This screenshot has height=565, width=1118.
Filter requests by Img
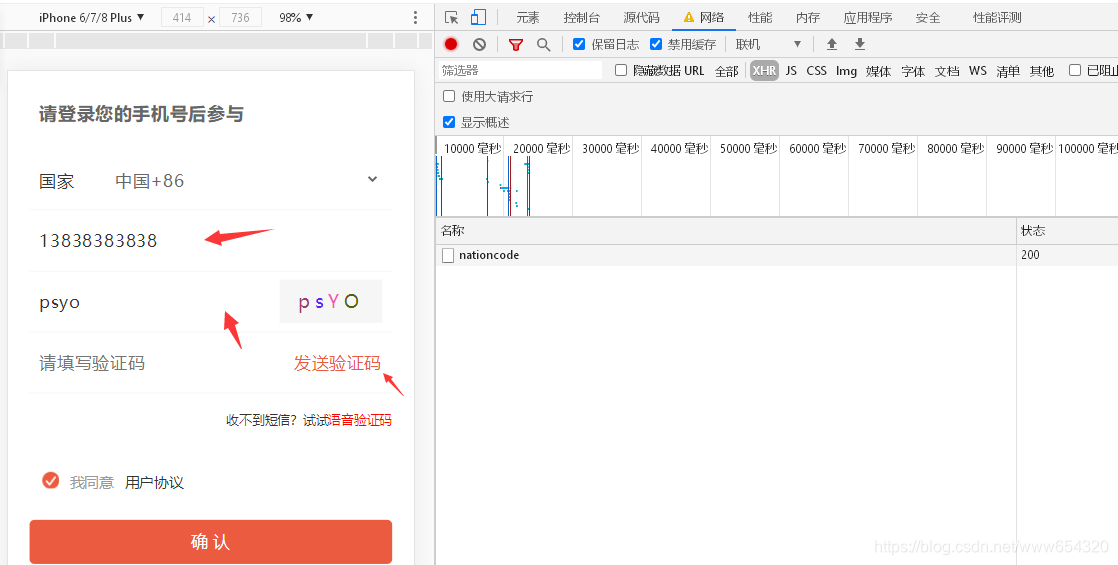click(x=846, y=71)
